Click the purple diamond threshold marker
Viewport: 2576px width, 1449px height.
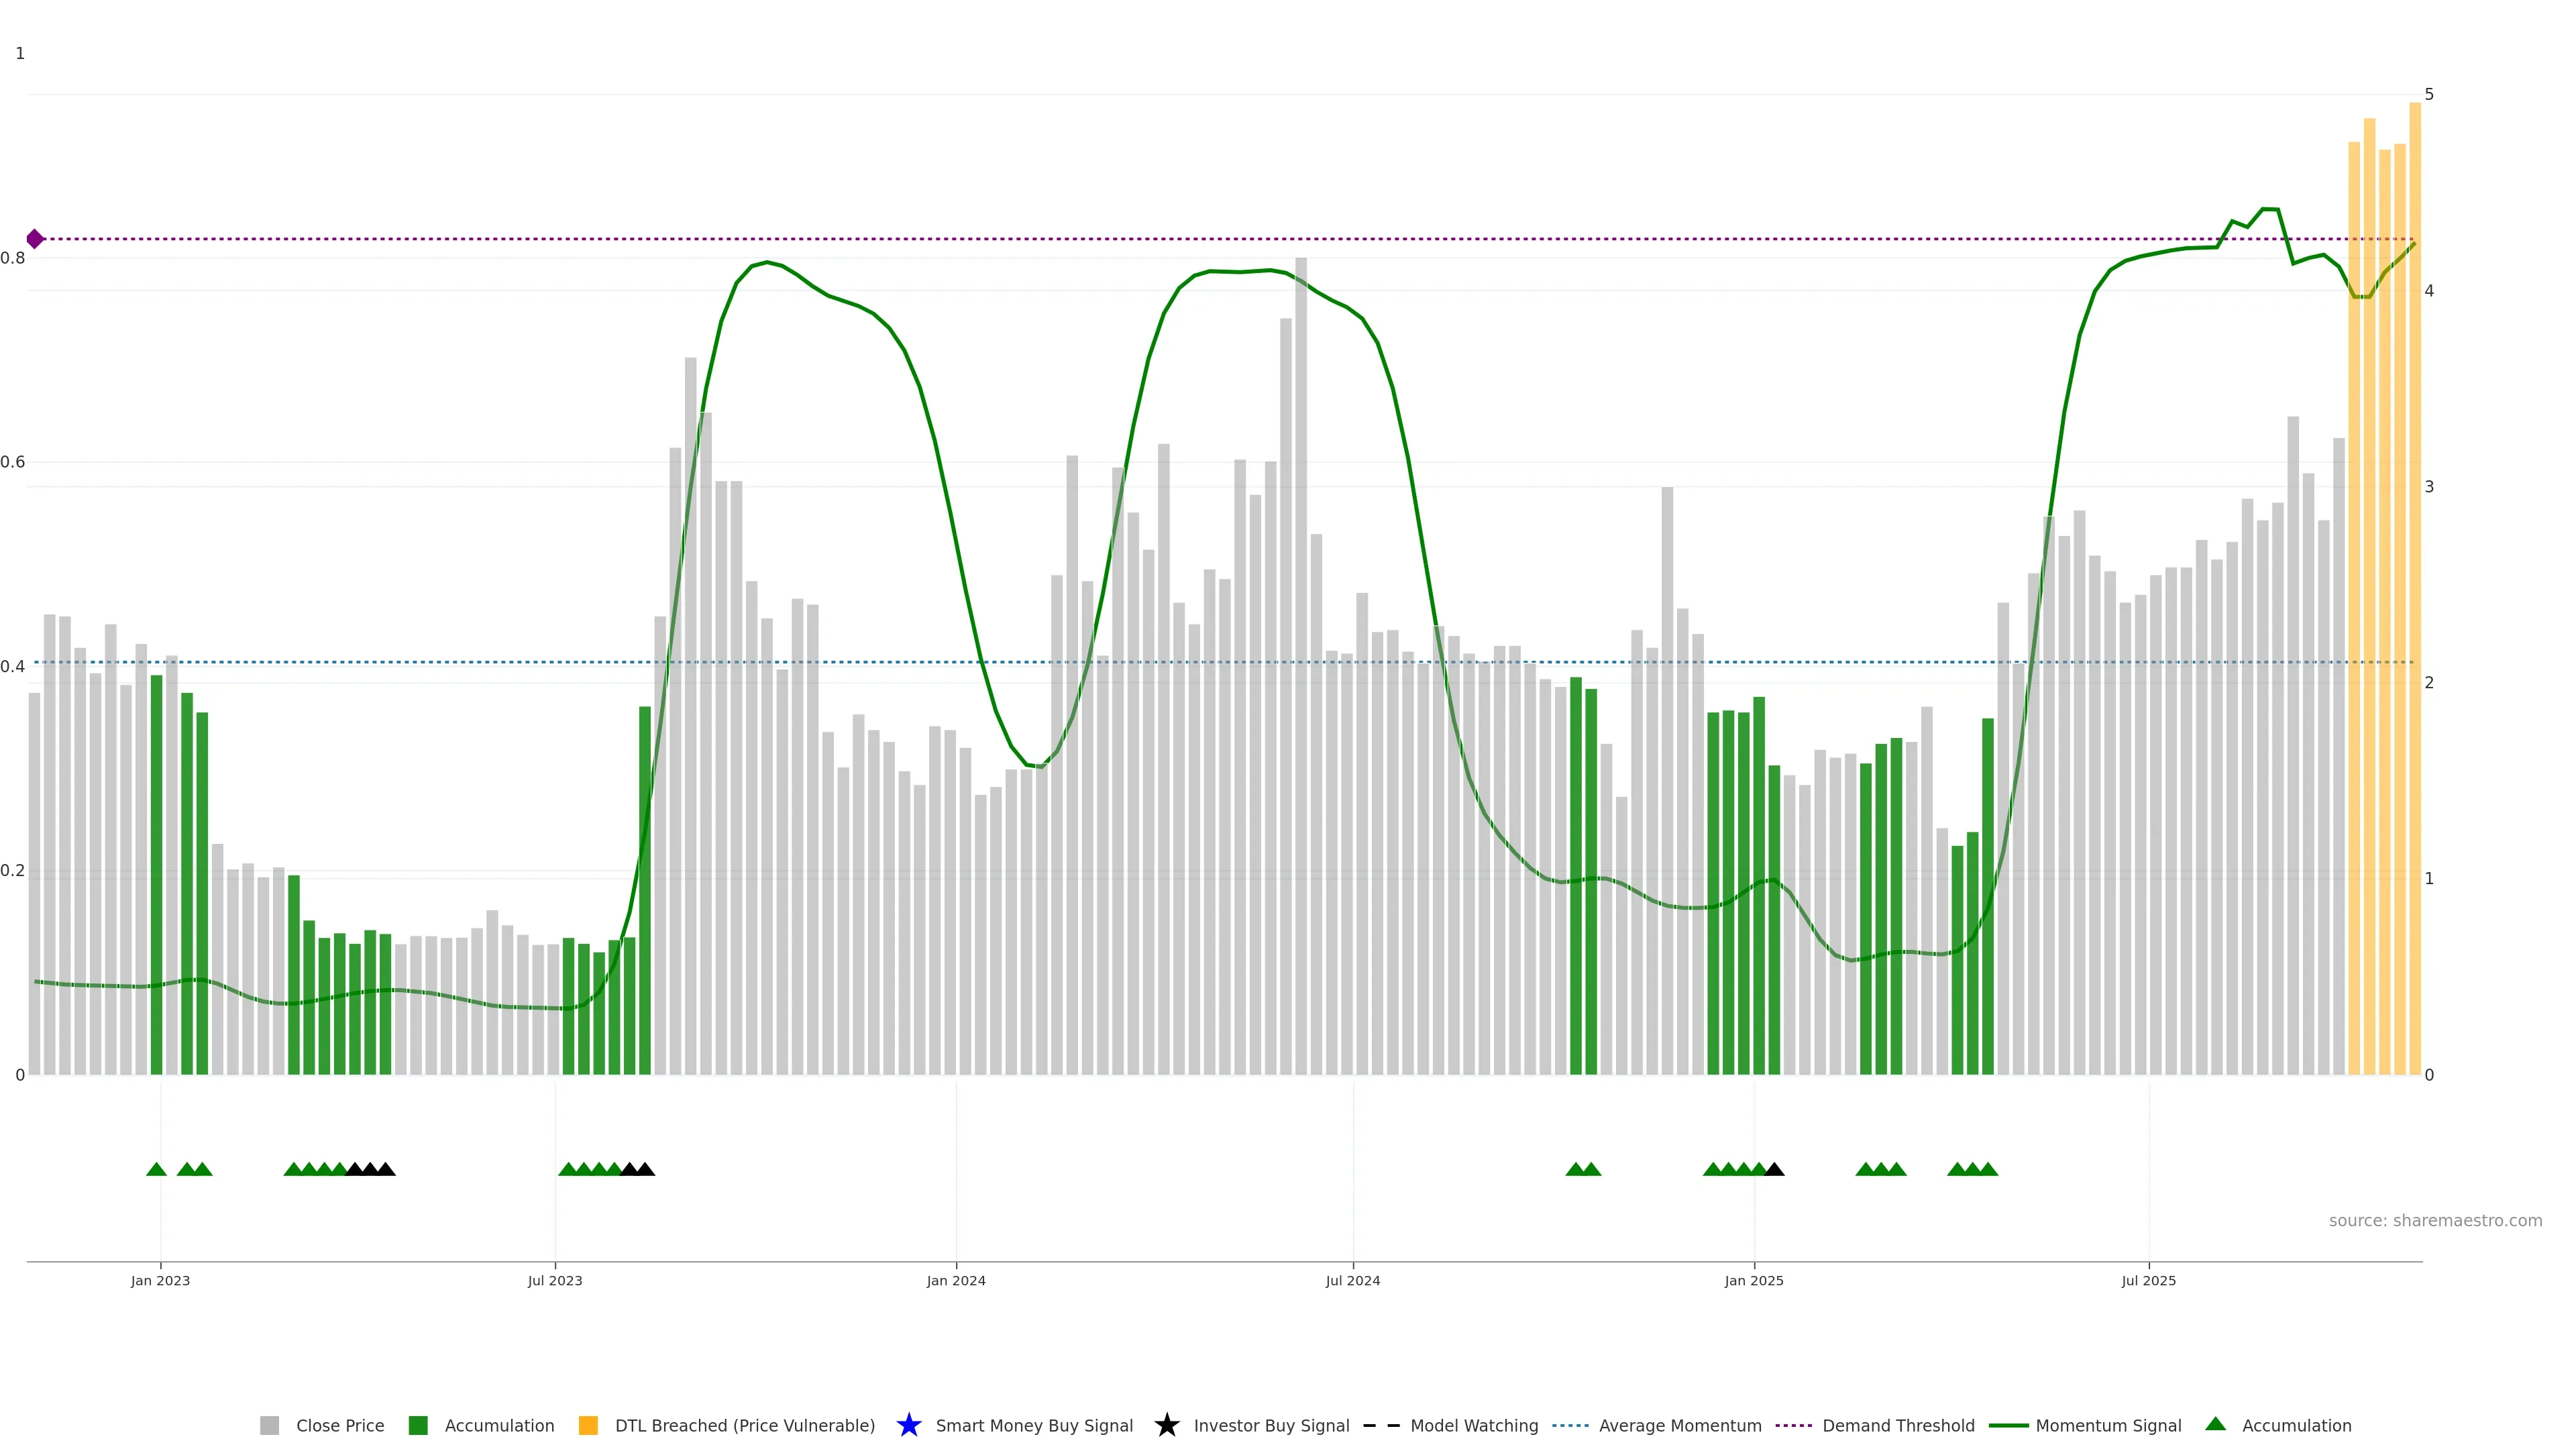(35, 239)
